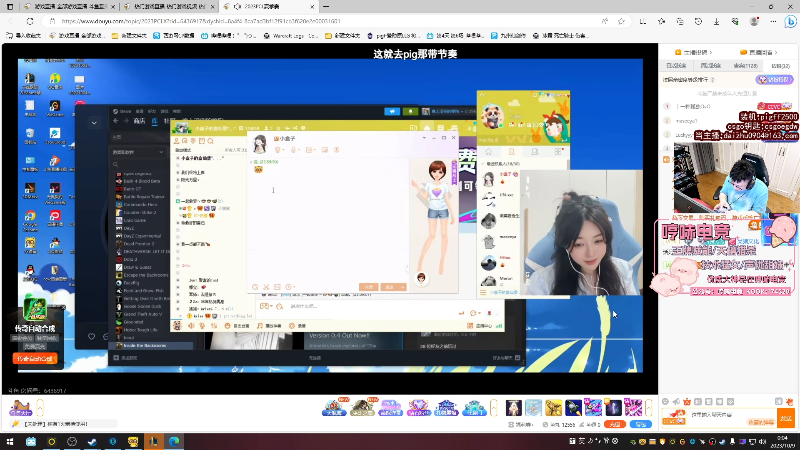Switch to the second browser tab

tap(169, 7)
